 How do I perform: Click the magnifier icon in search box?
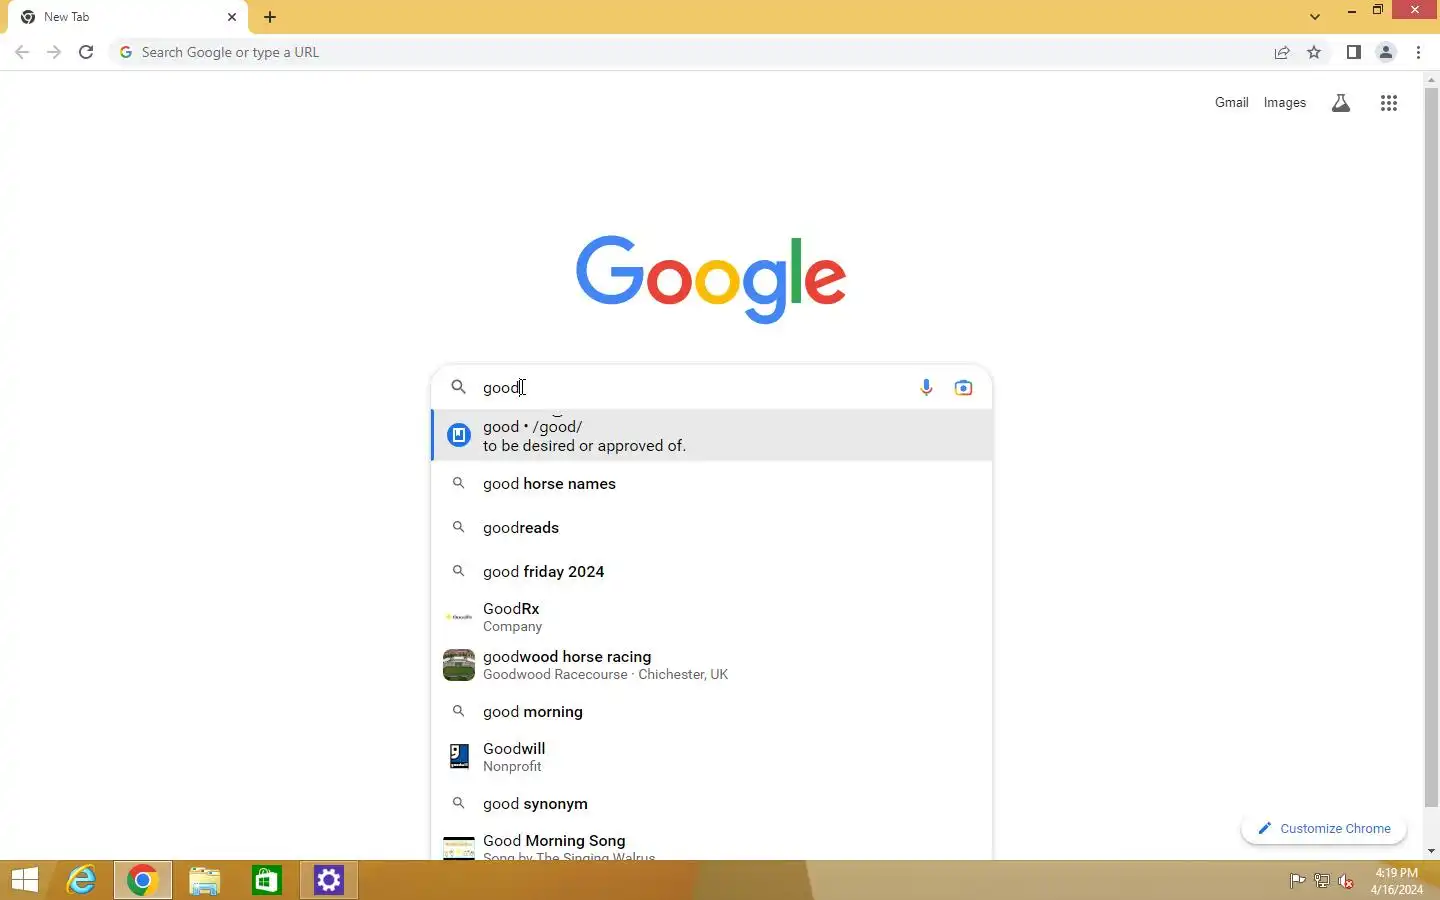coord(458,387)
